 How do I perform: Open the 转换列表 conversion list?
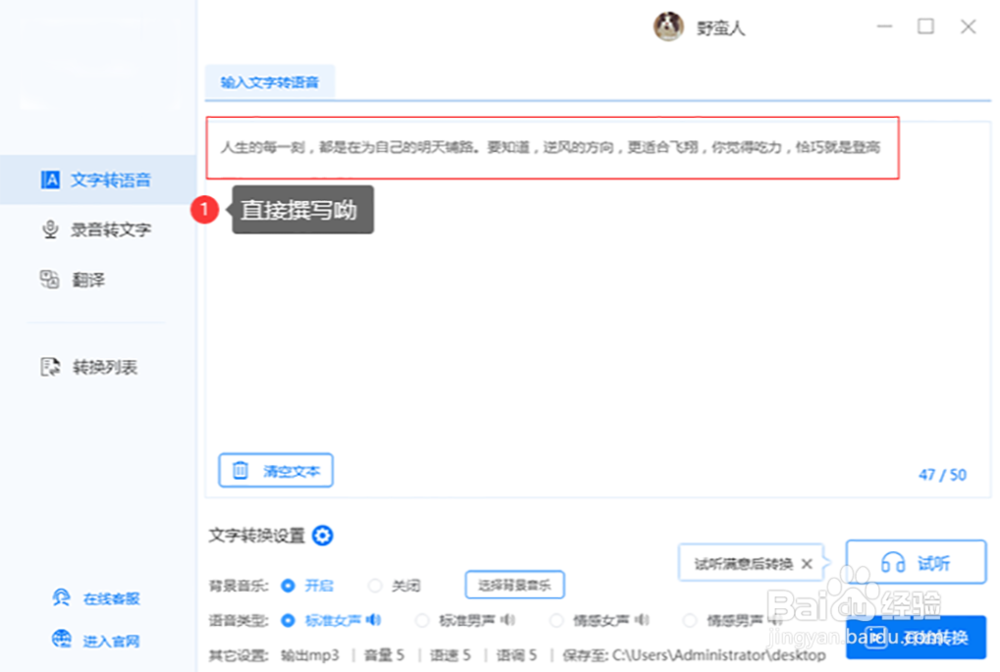92,366
